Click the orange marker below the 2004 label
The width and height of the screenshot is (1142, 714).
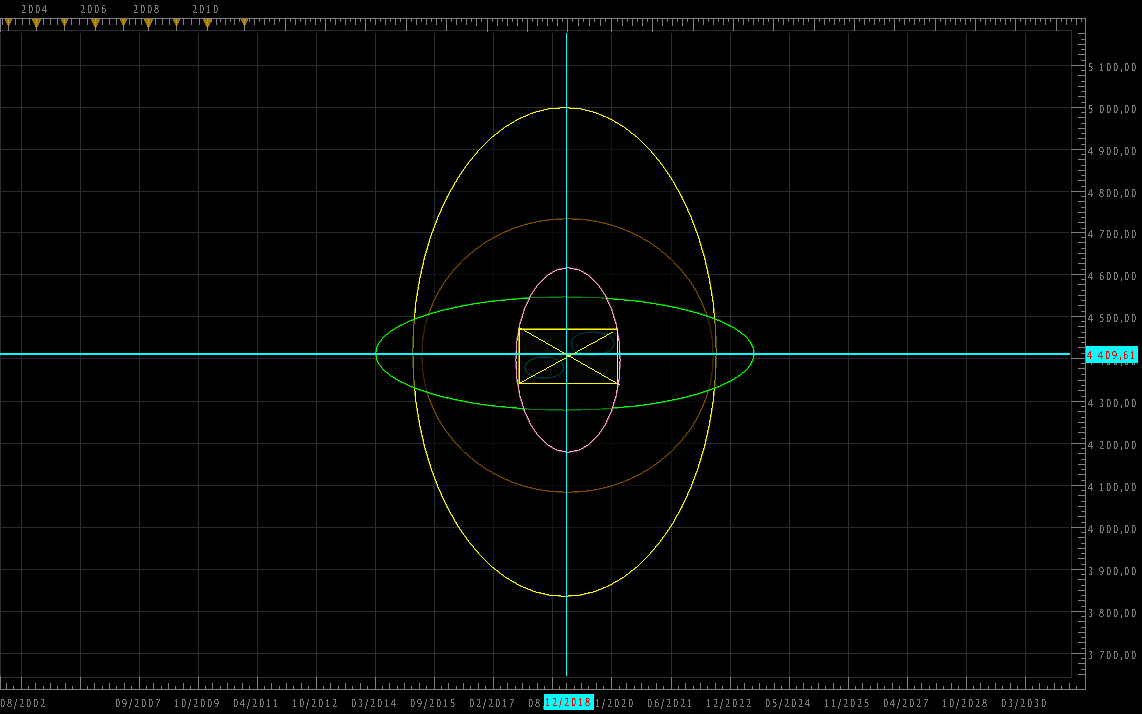point(36,23)
